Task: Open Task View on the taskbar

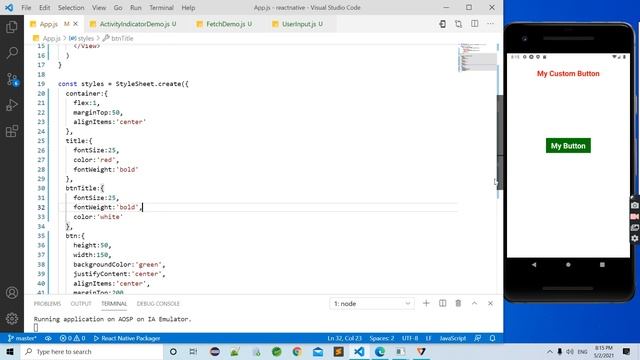Action: 193,351
